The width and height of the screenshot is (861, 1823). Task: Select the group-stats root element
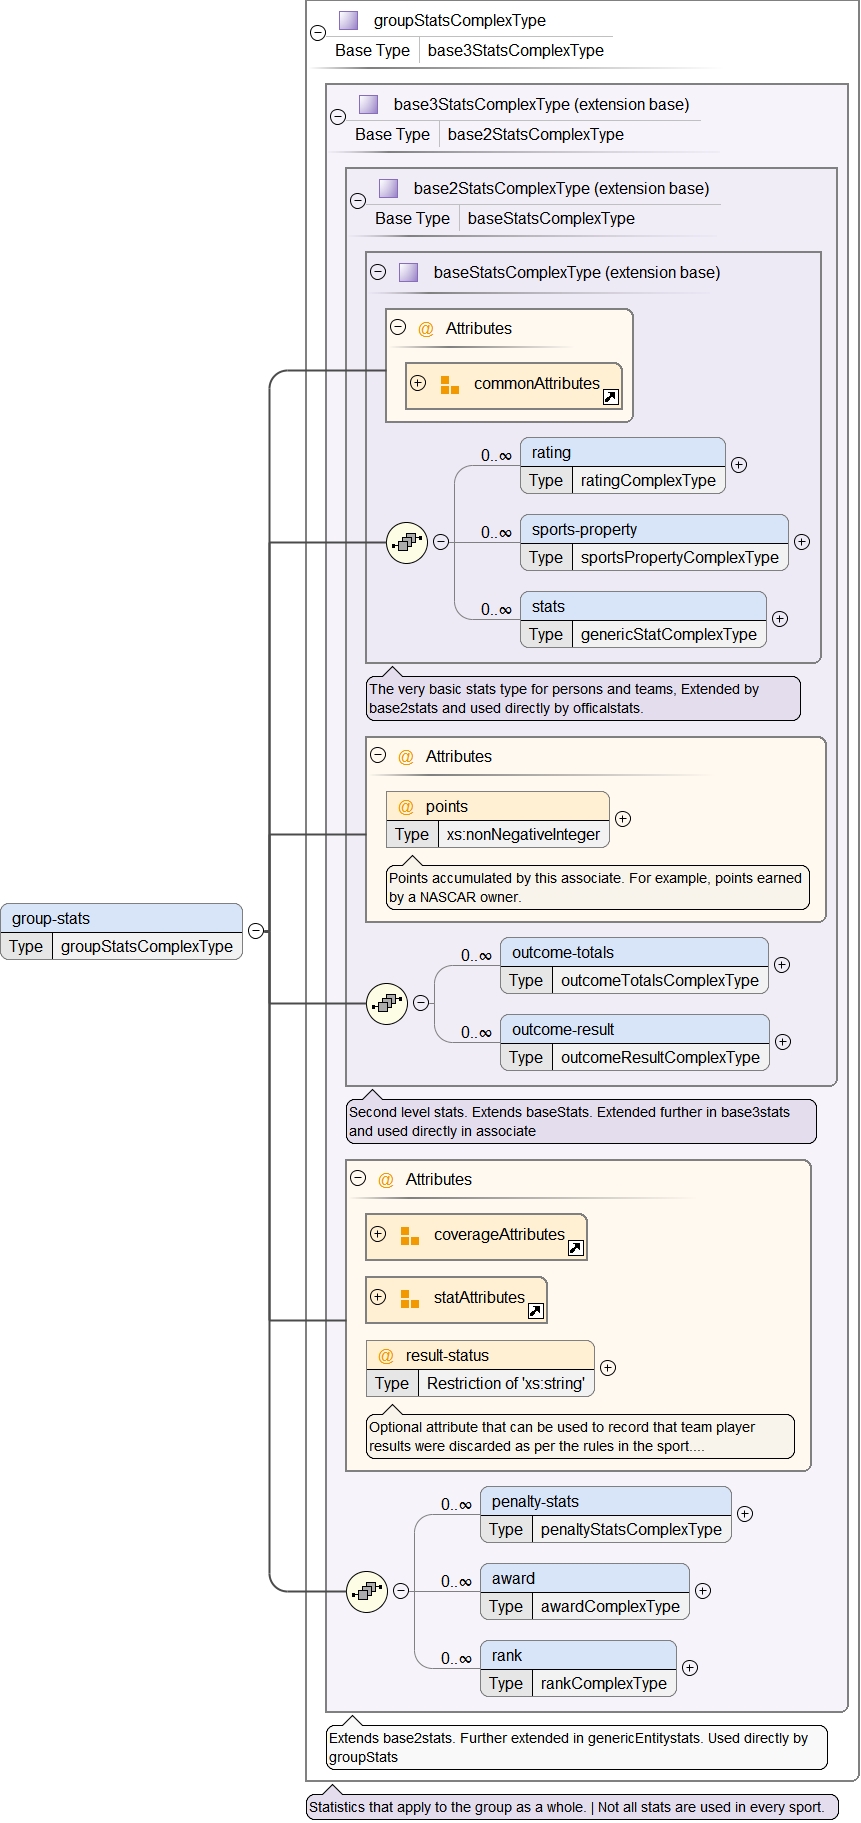pyautogui.click(x=122, y=919)
